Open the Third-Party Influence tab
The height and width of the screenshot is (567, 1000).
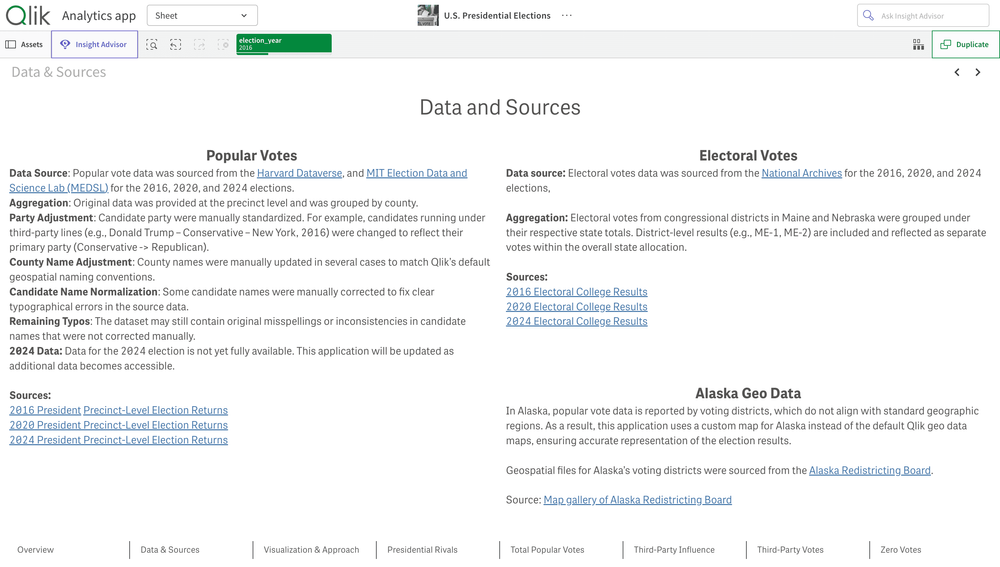coord(674,550)
